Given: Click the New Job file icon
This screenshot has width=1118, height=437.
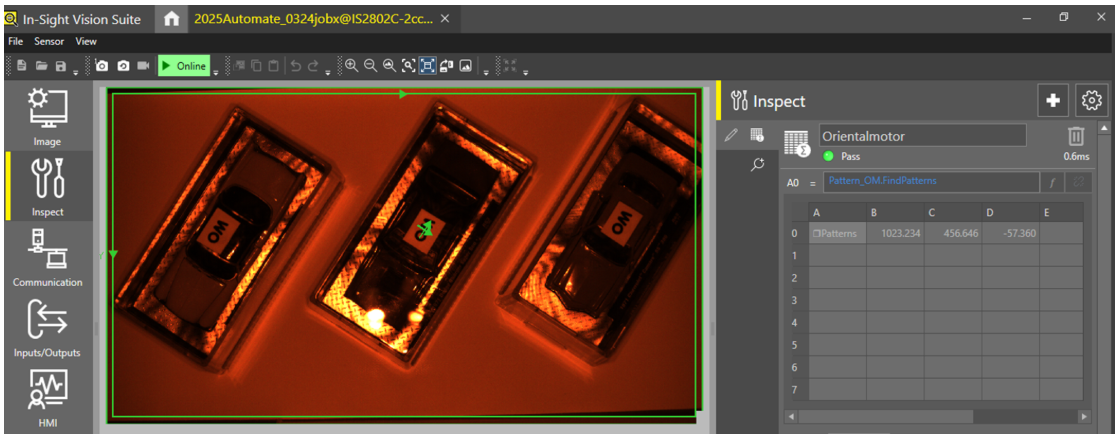Looking at the screenshot, I should [x=21, y=66].
